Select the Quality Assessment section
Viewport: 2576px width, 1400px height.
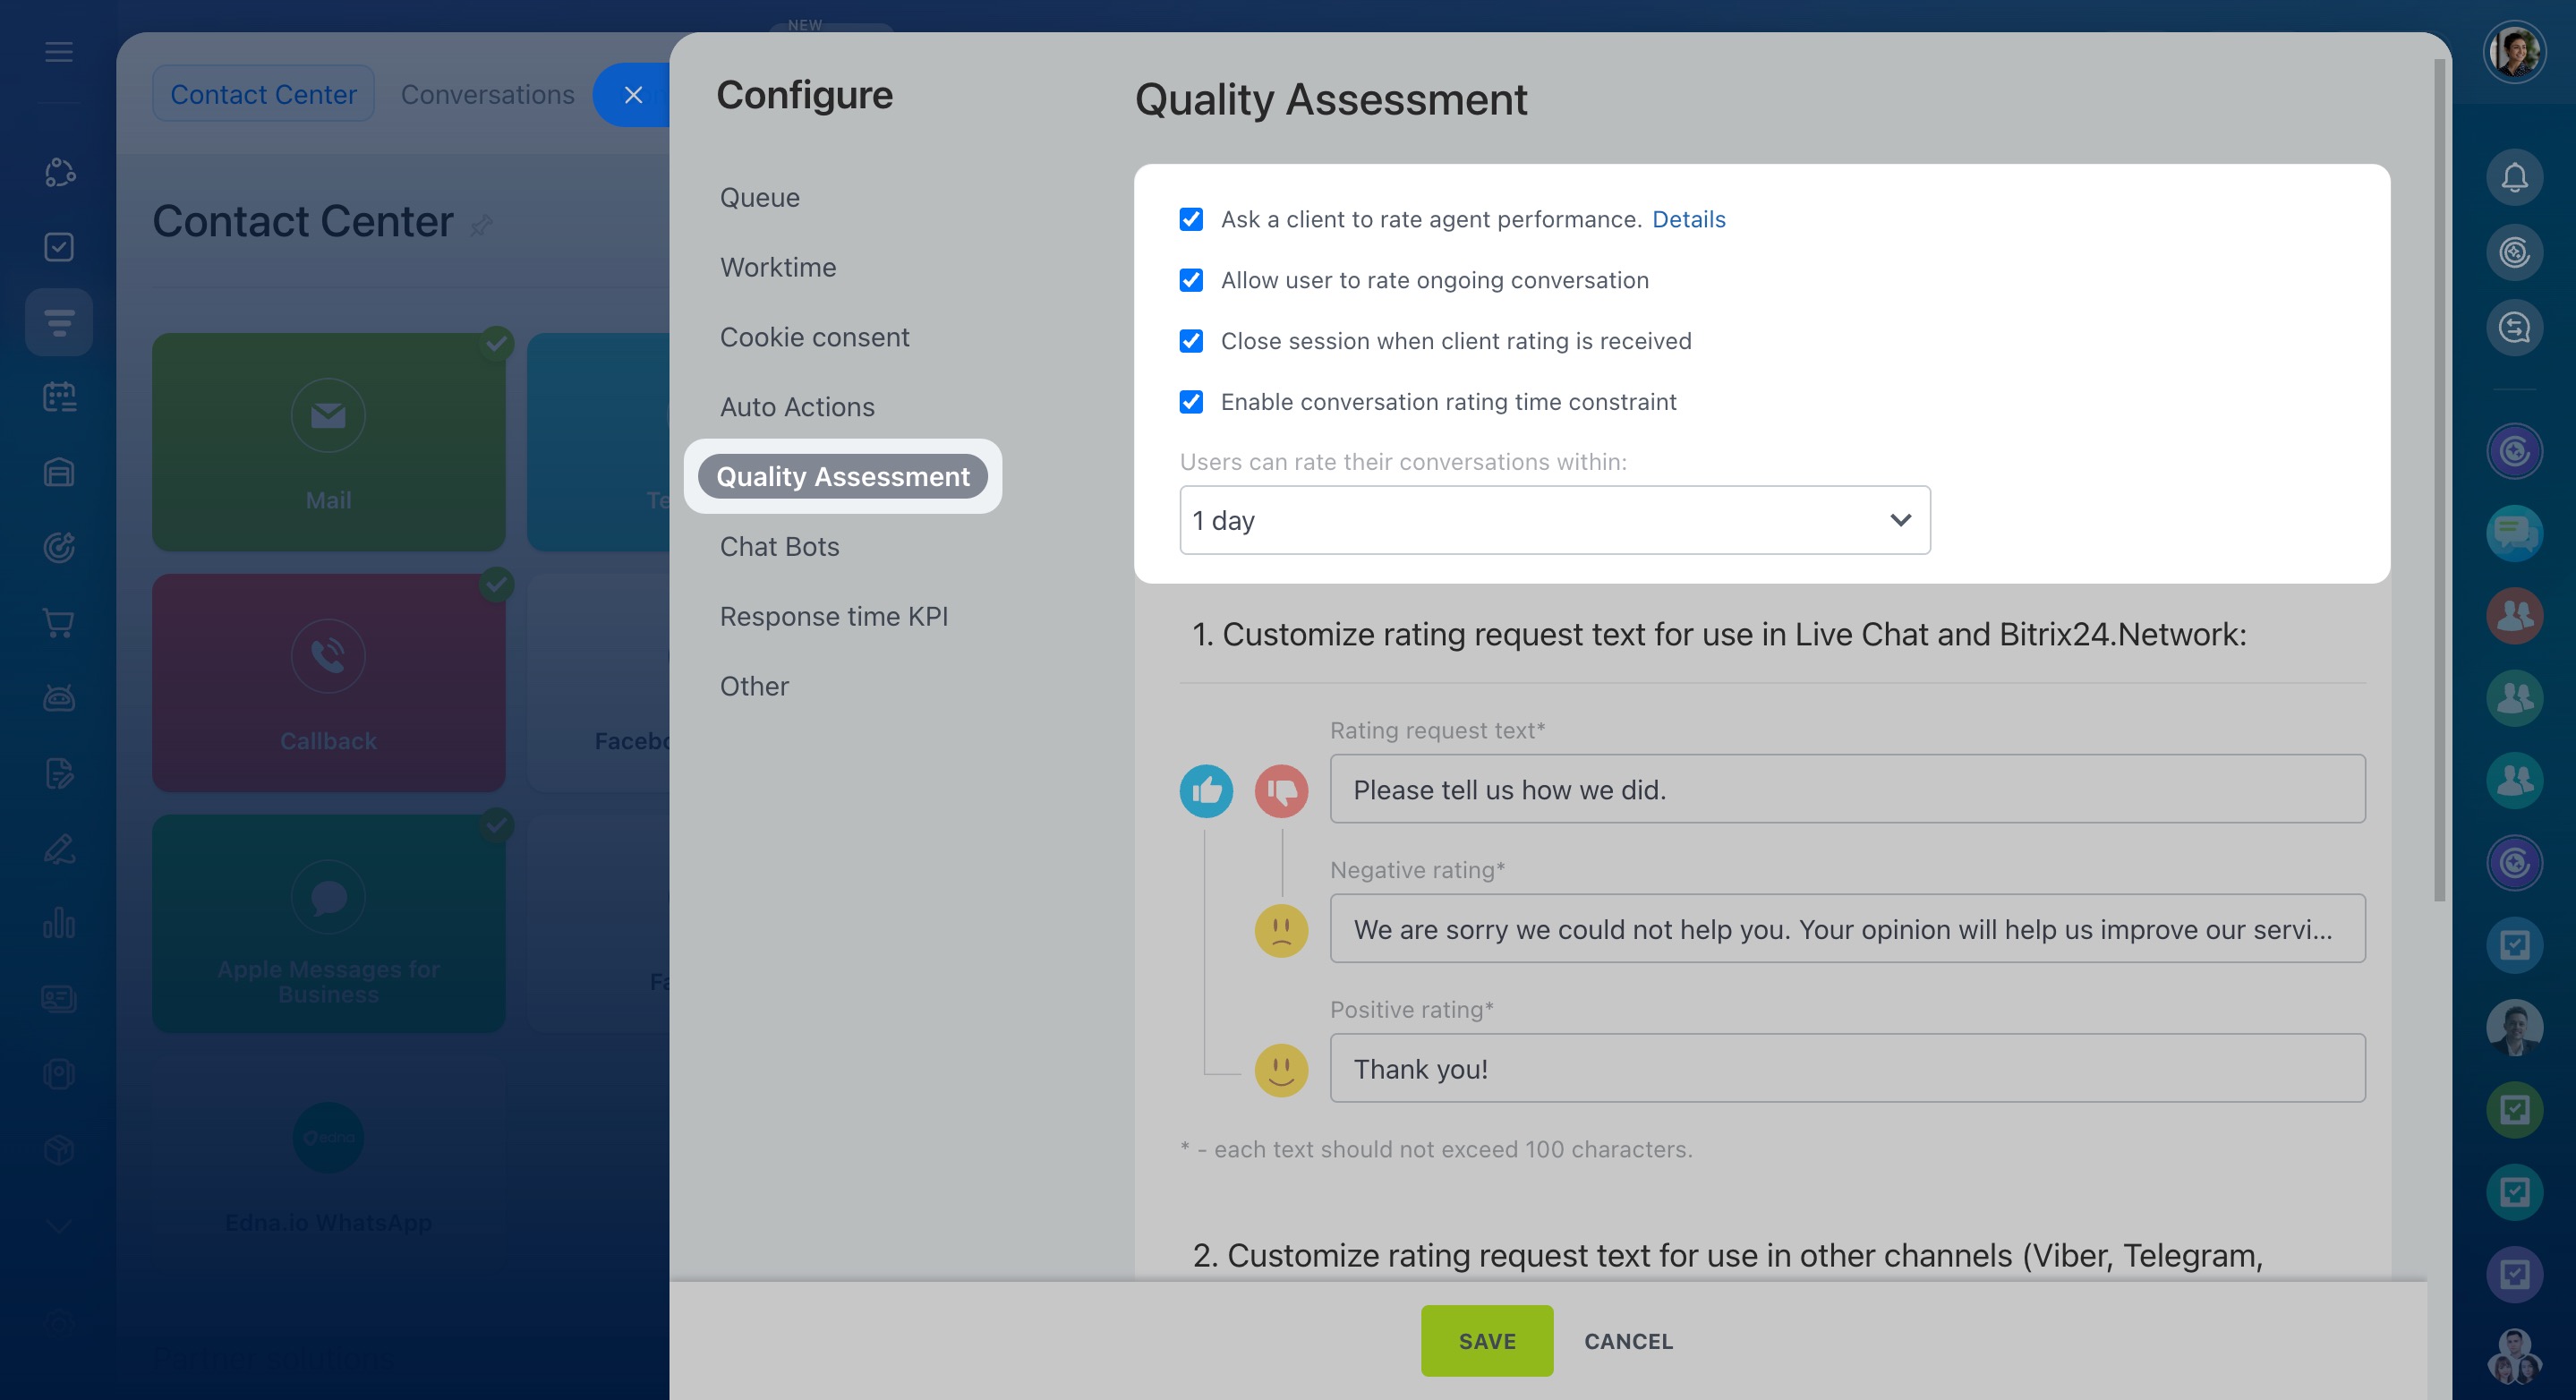843,477
